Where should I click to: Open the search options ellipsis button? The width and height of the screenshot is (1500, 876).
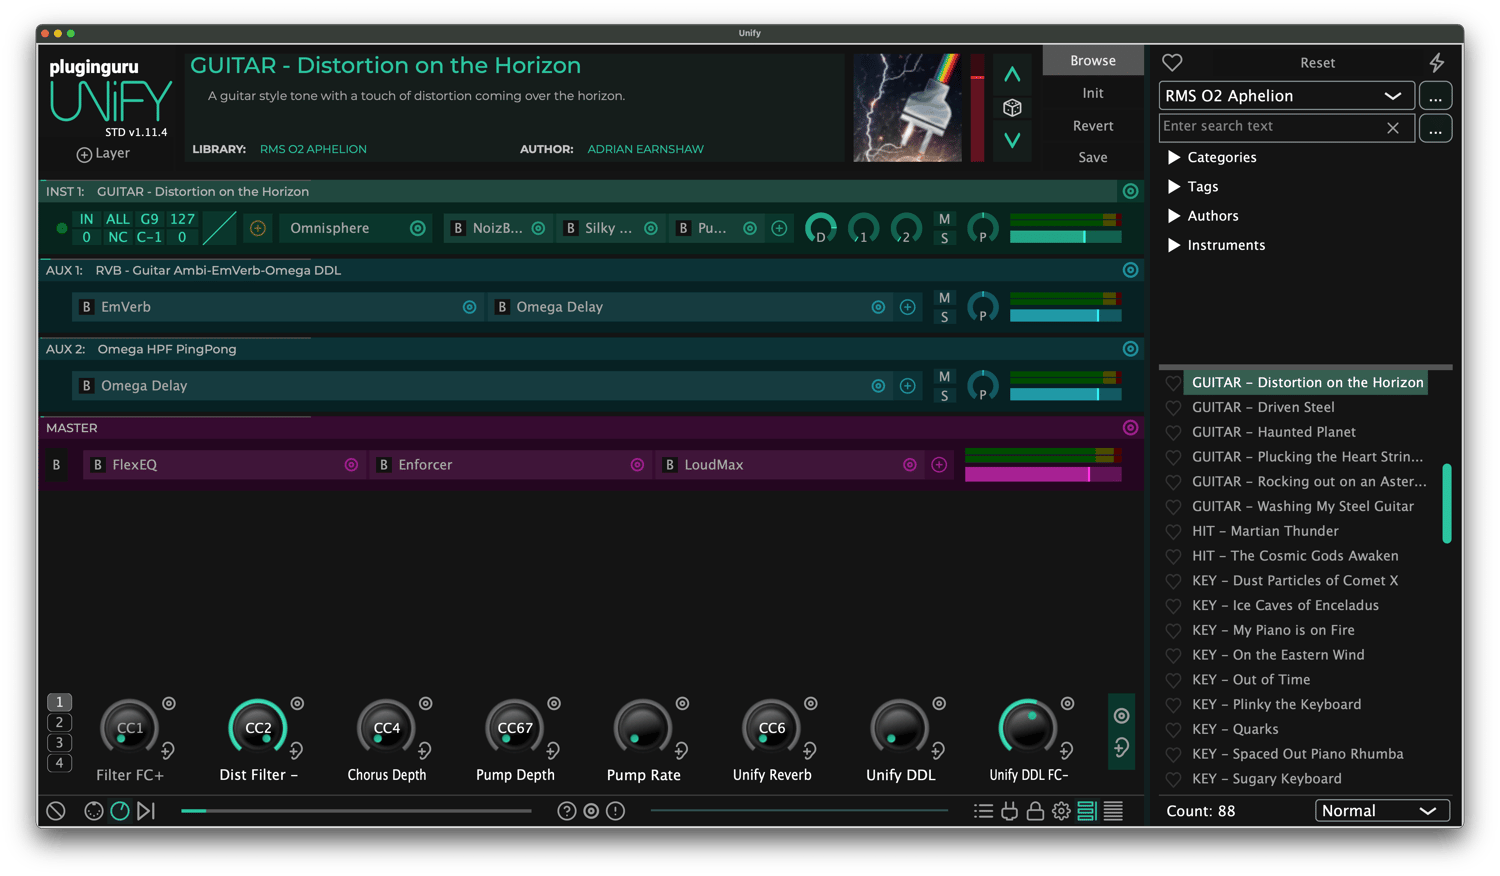point(1435,128)
